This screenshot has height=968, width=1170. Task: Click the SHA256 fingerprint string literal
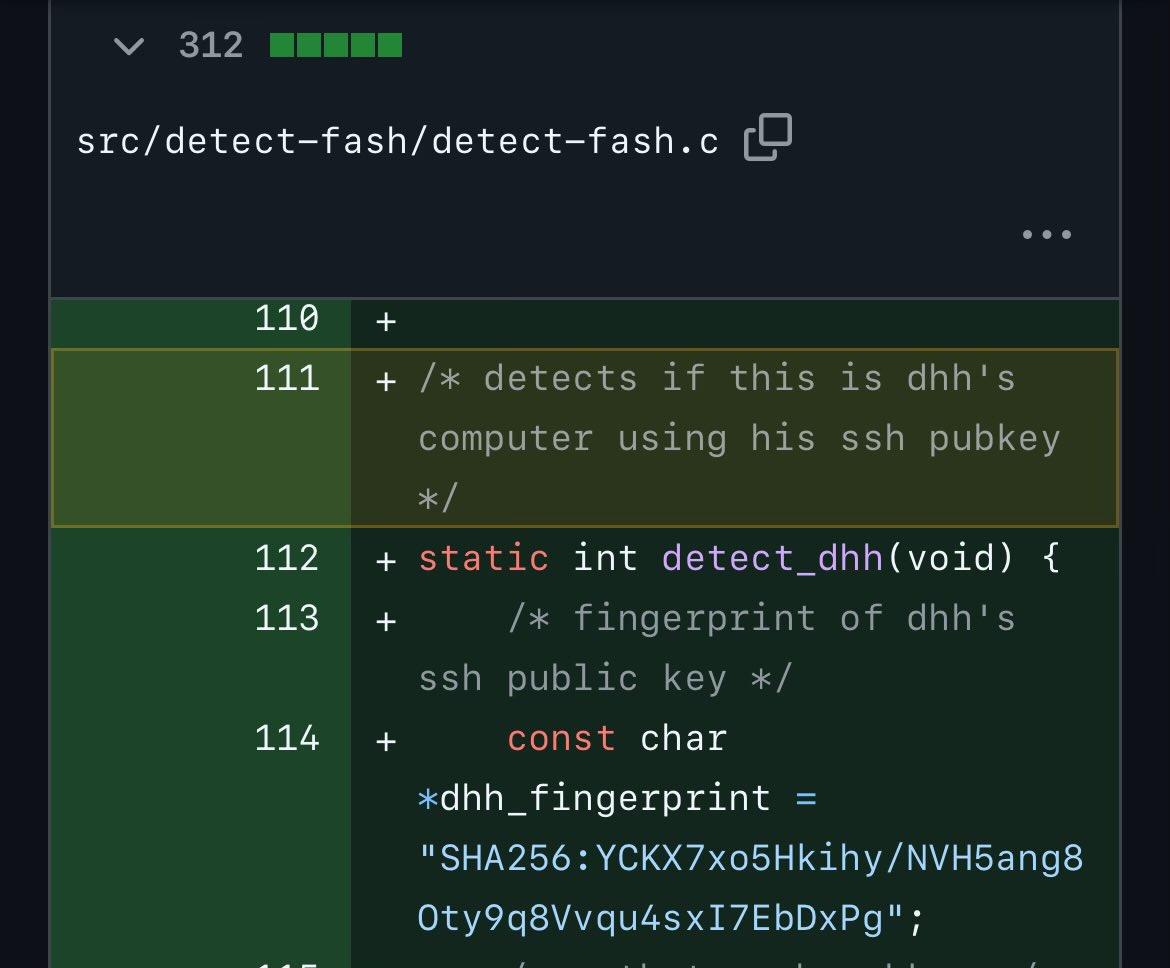[x=750, y=888]
